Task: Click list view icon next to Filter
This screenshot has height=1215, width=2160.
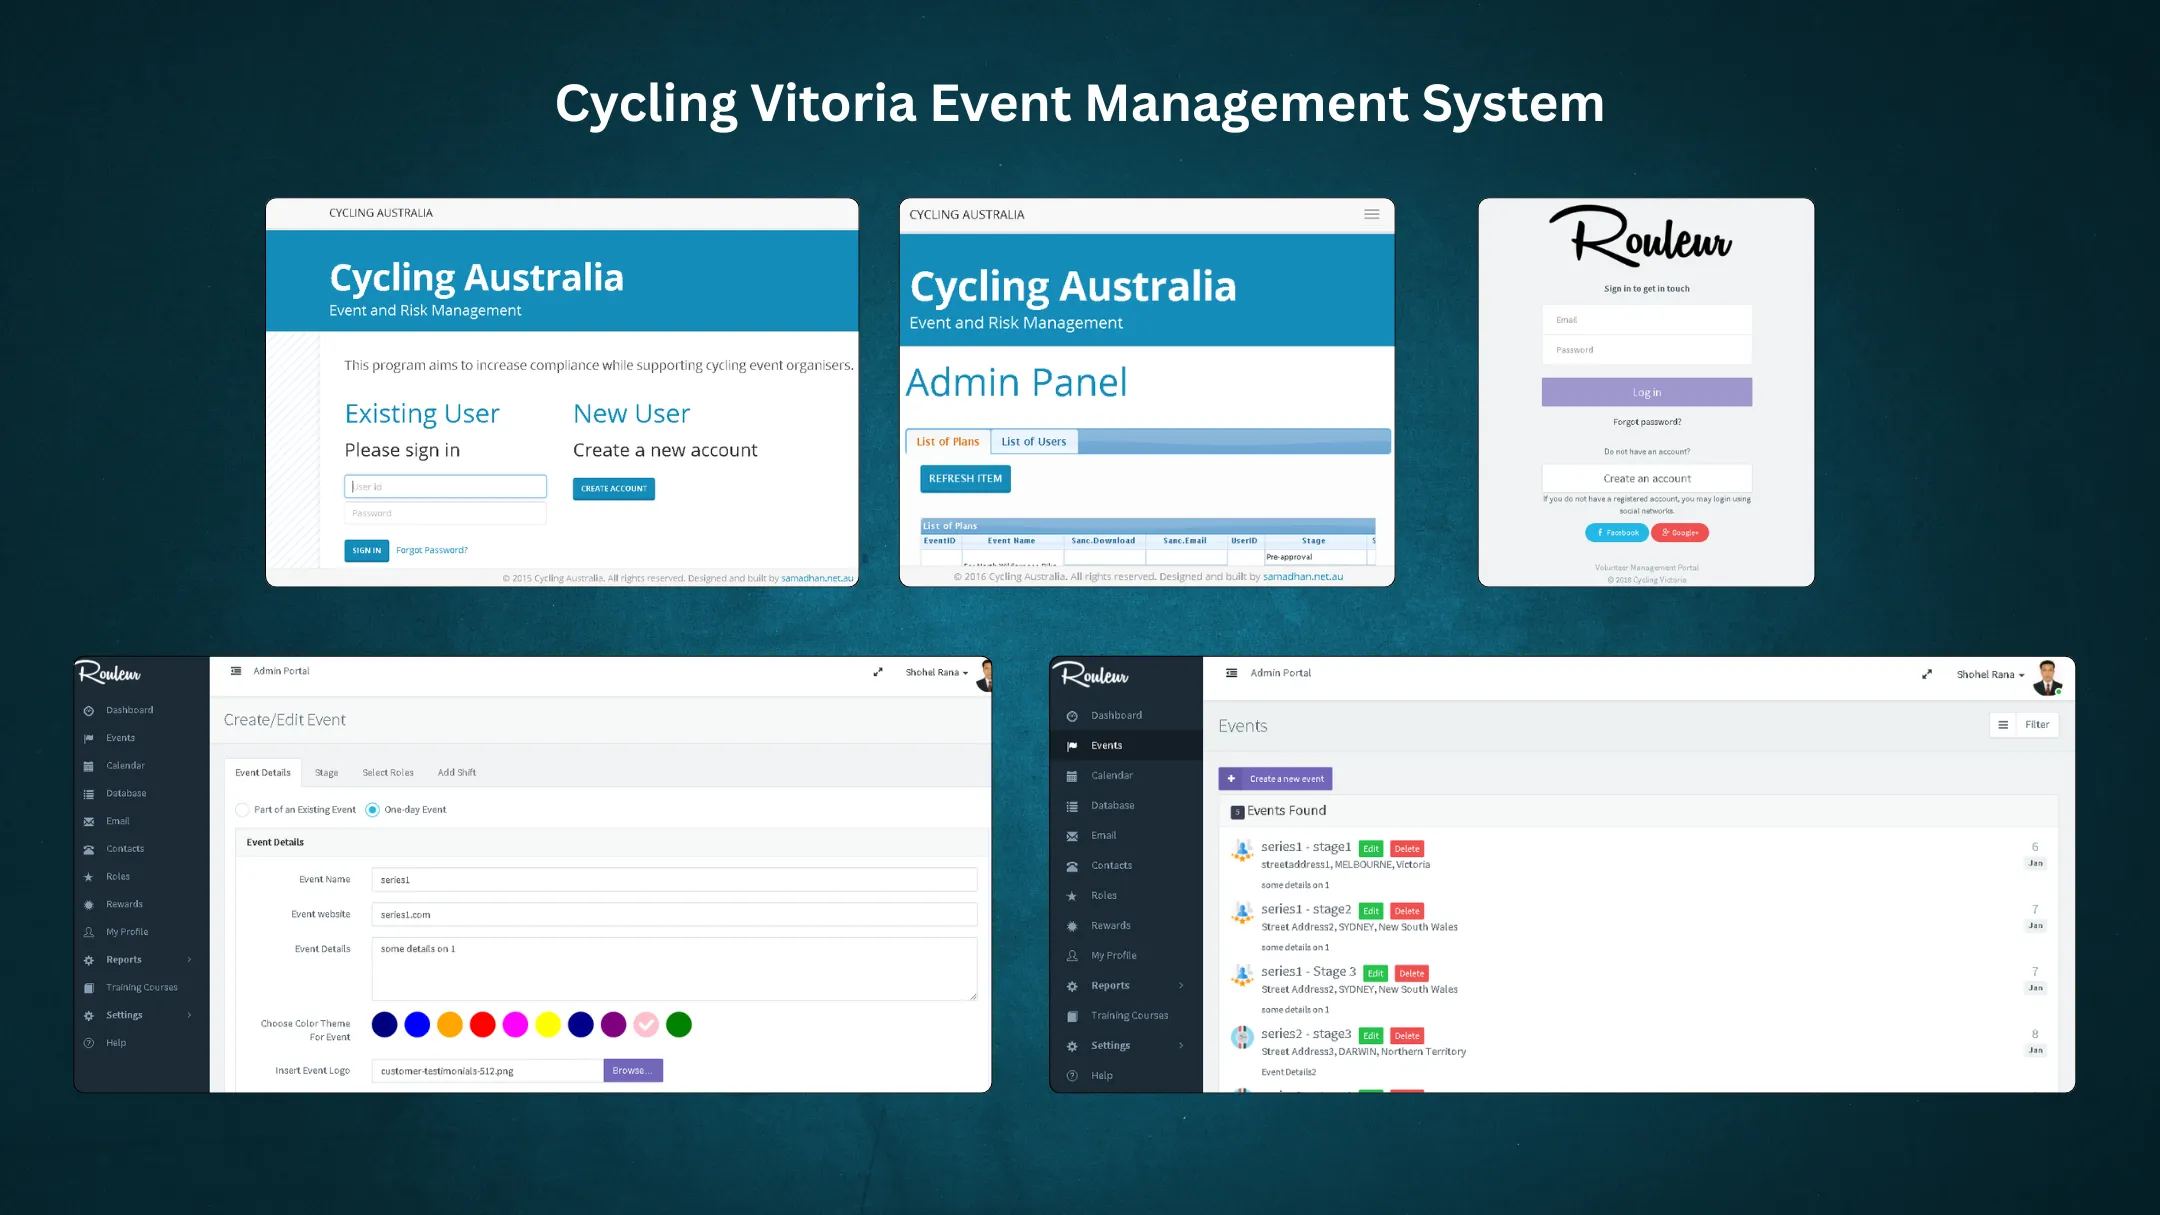Action: click(2002, 725)
